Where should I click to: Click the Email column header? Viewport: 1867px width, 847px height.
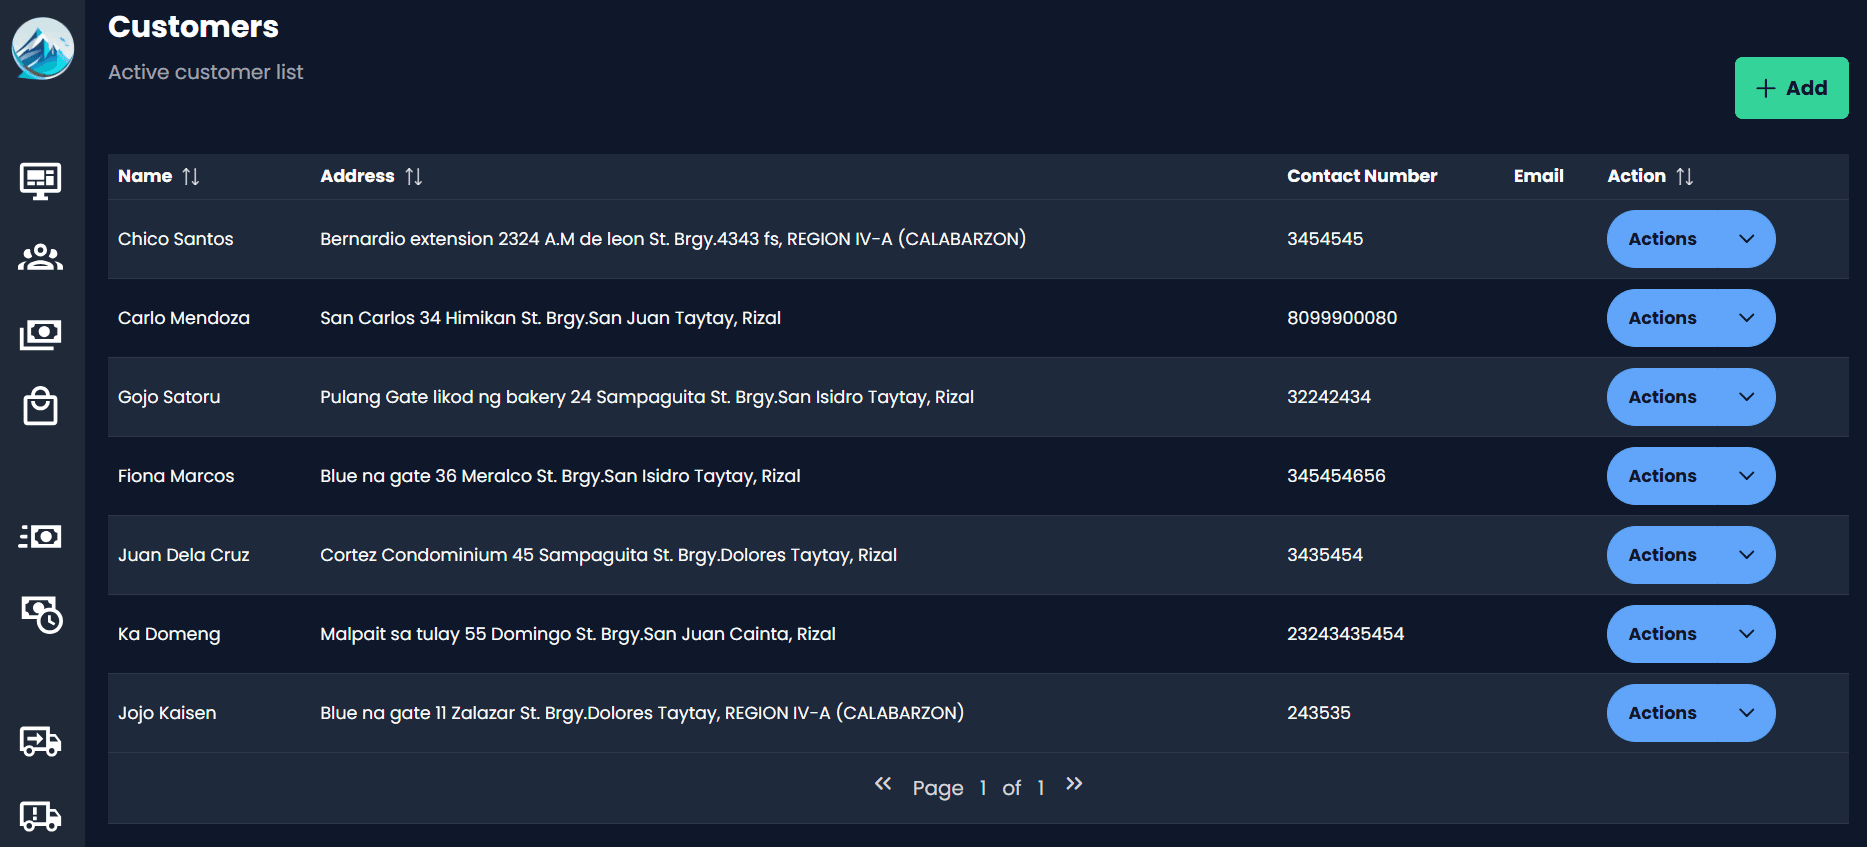1538,176
